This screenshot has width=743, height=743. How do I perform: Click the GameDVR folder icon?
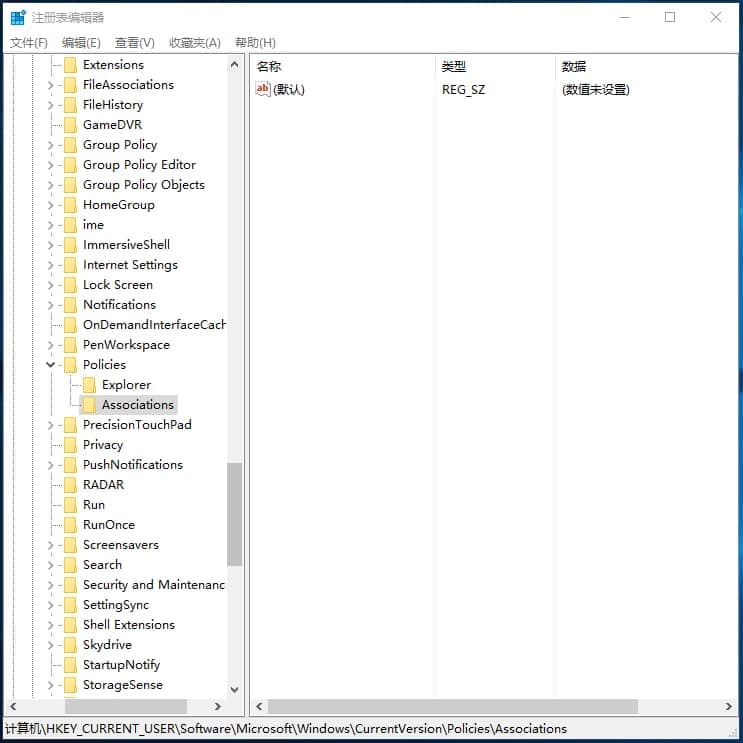pos(70,125)
